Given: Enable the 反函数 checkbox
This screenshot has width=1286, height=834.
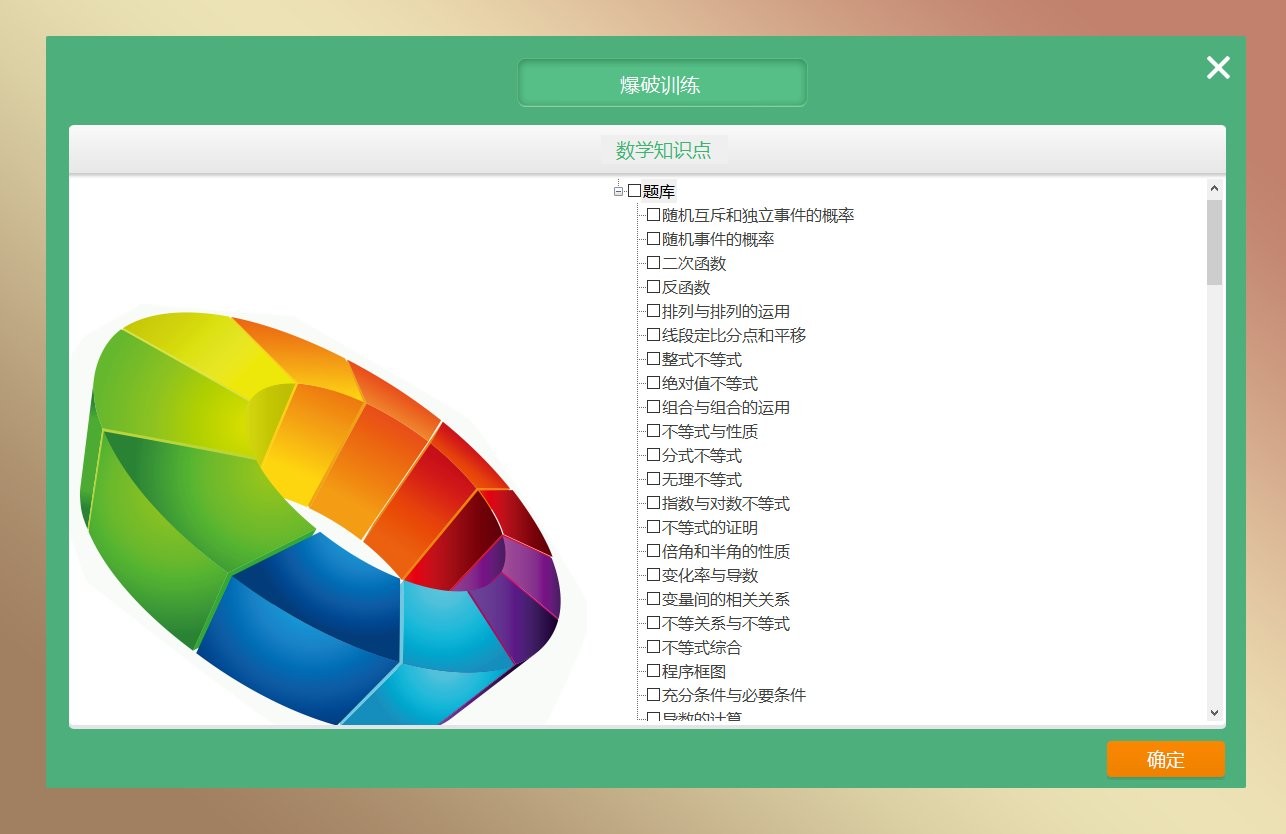Looking at the screenshot, I should pos(653,287).
